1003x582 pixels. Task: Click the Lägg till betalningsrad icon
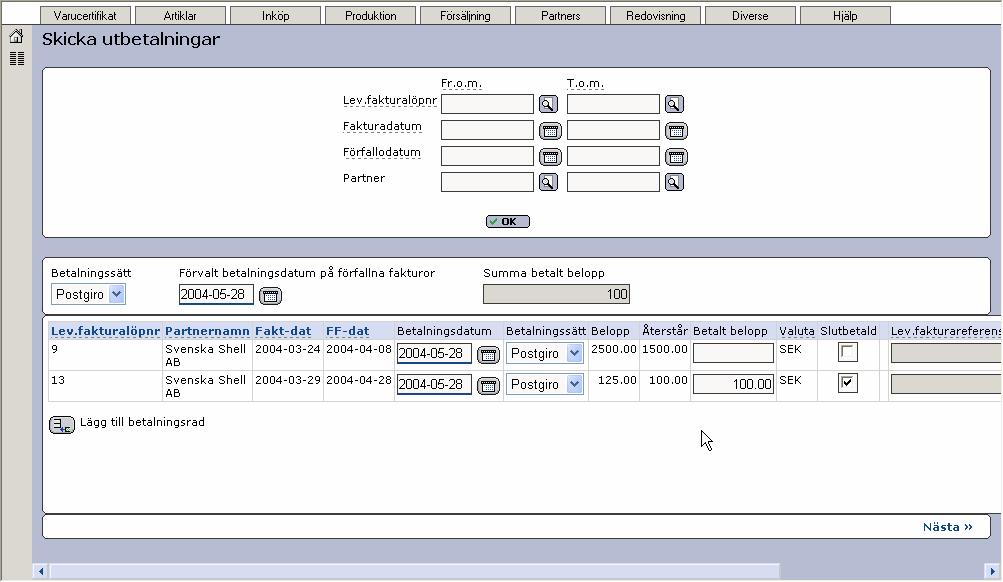click(62, 424)
